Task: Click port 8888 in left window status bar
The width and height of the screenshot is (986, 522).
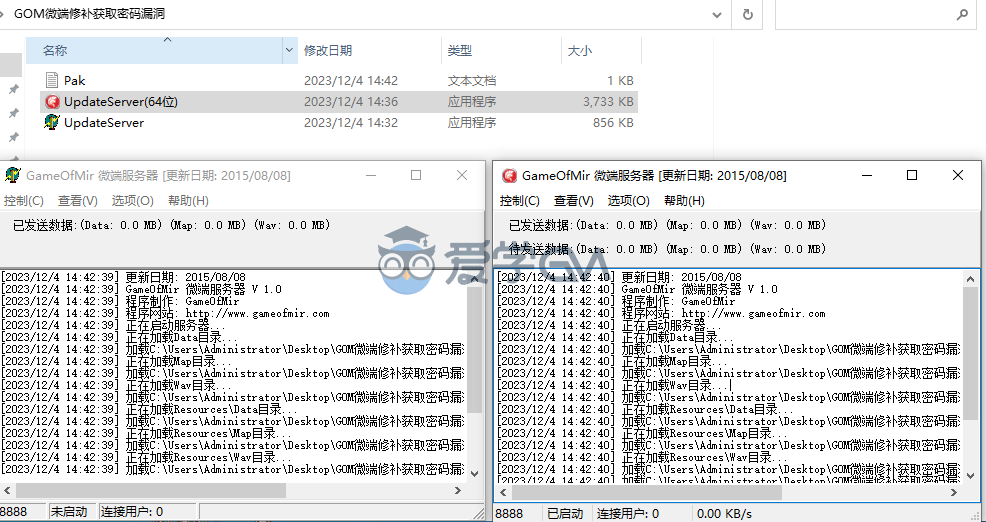Action: [x=14, y=512]
